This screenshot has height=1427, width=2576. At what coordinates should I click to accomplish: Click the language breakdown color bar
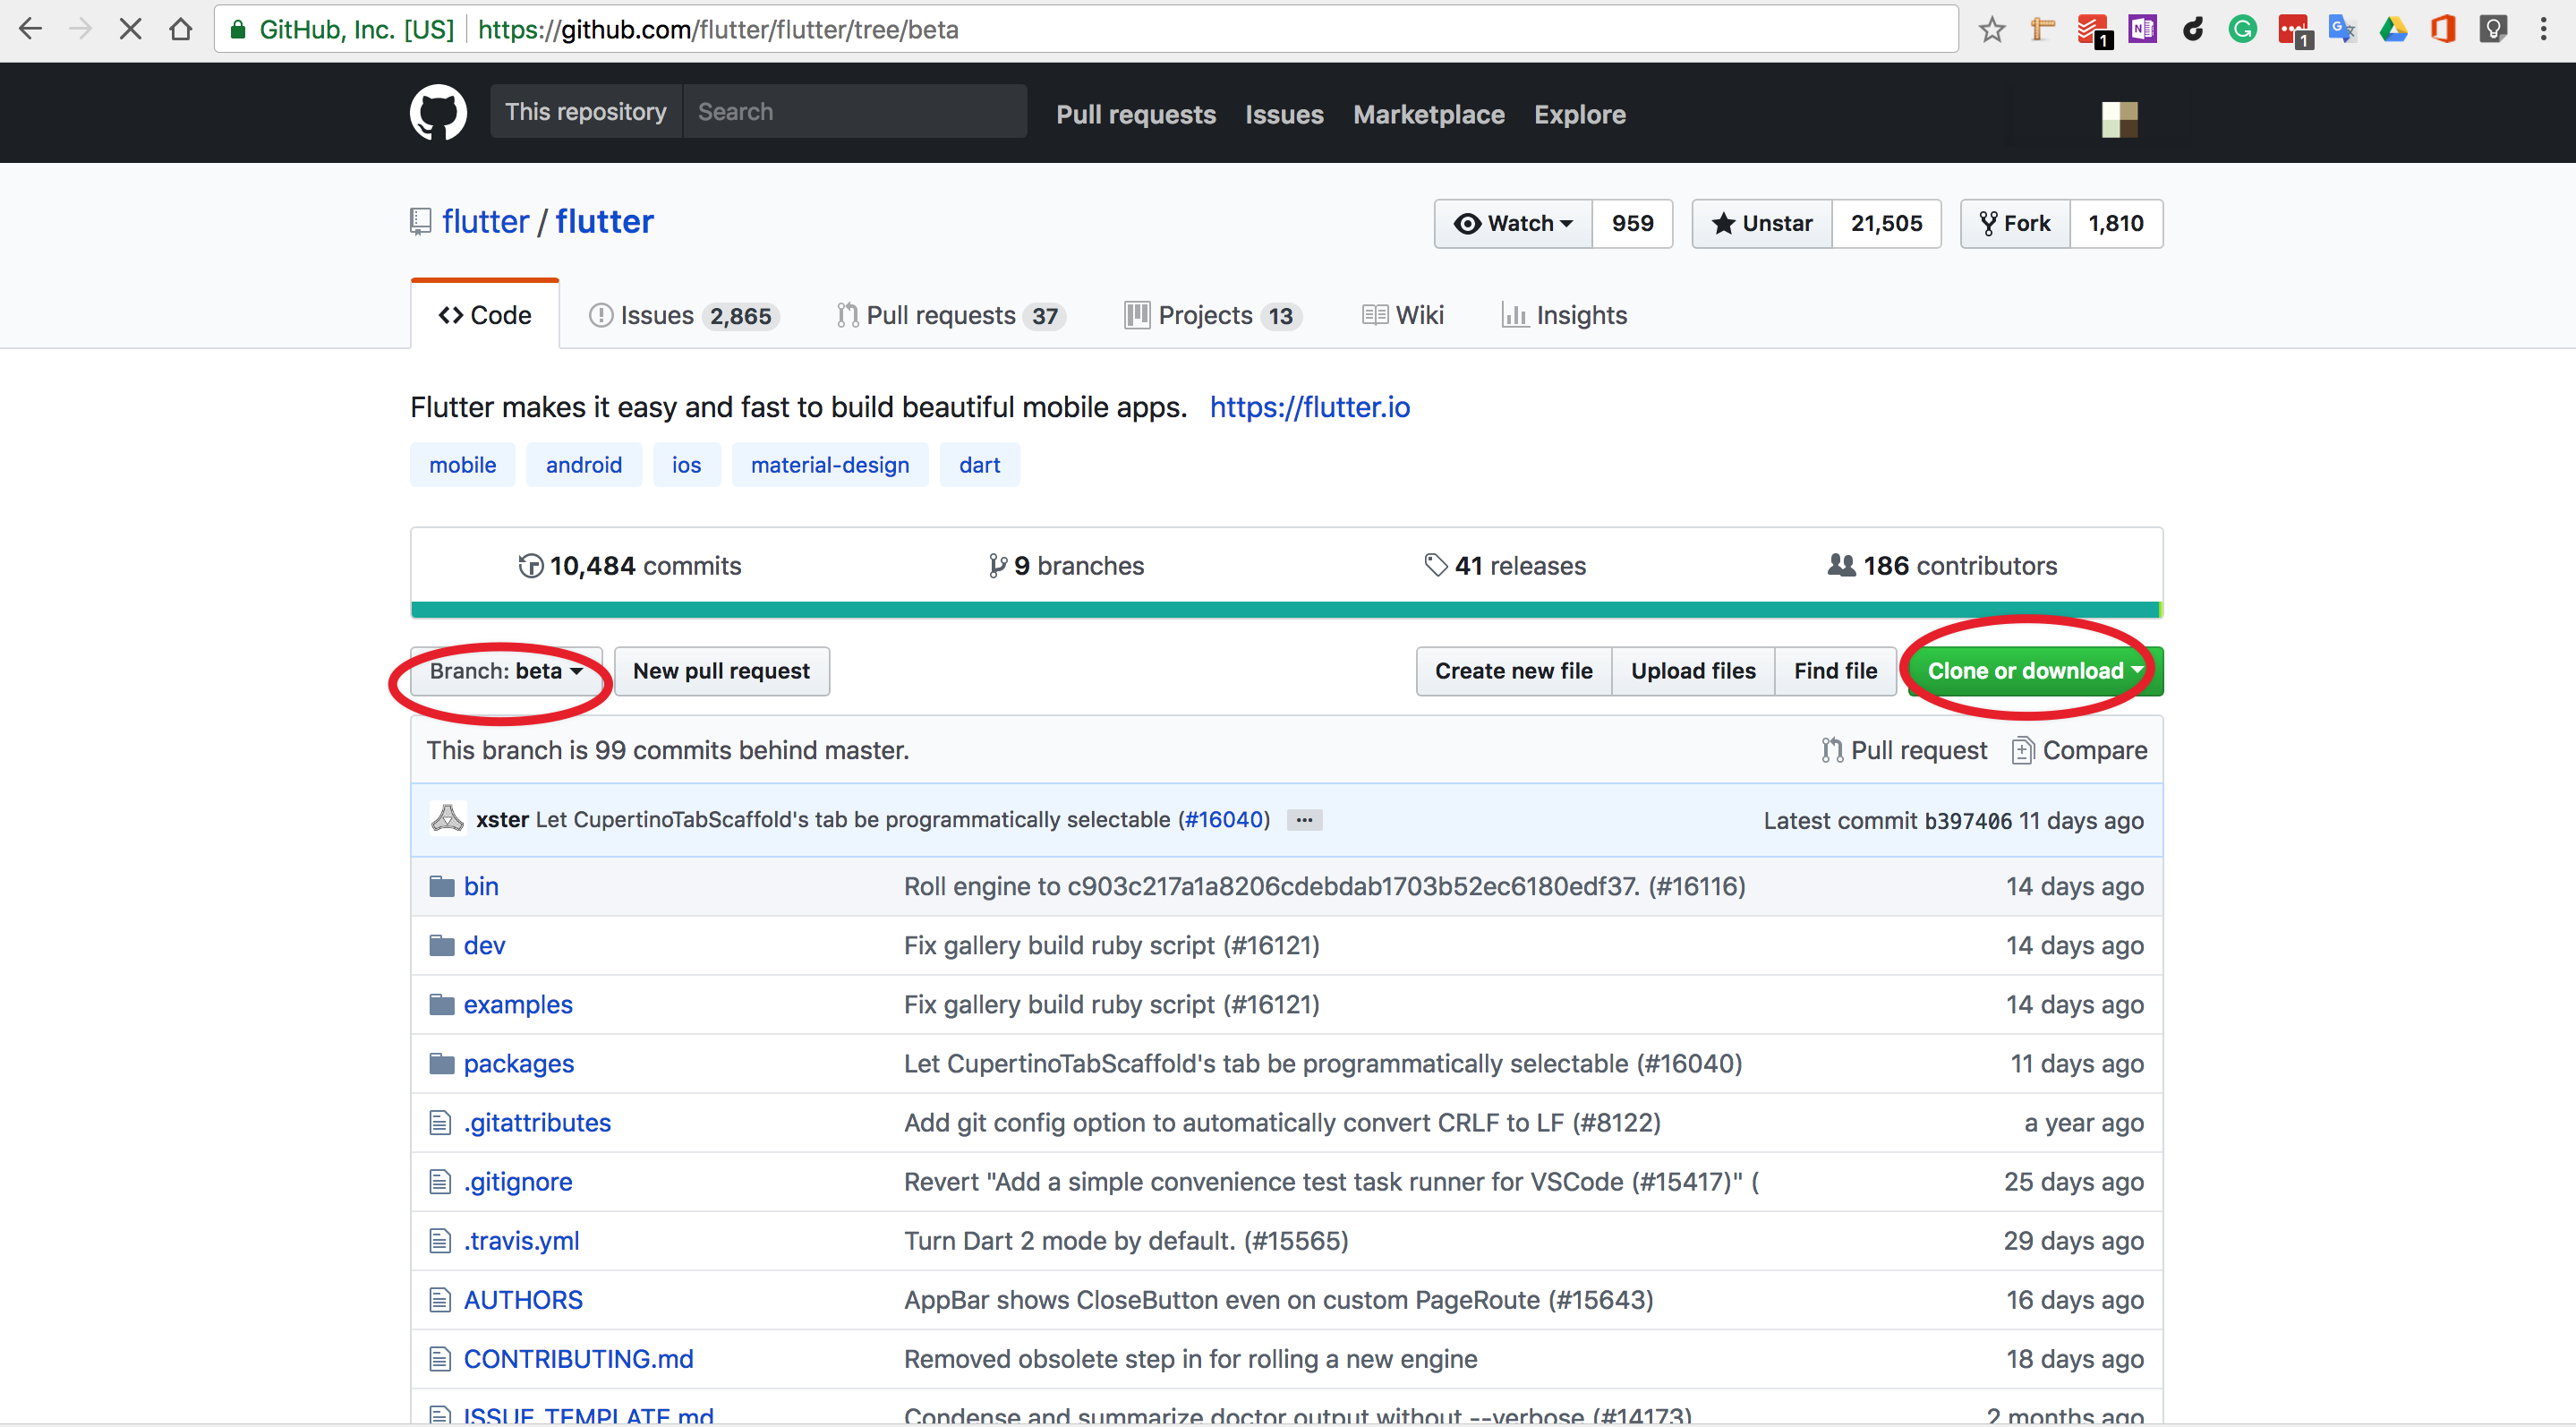[x=1286, y=610]
